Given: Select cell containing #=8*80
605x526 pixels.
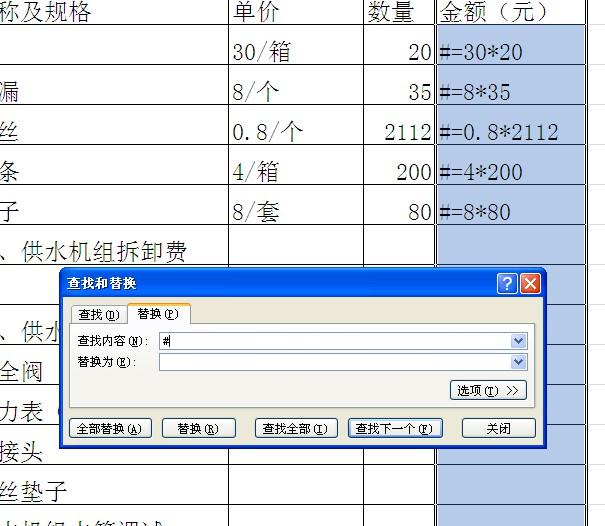Looking at the screenshot, I should 511,205.
